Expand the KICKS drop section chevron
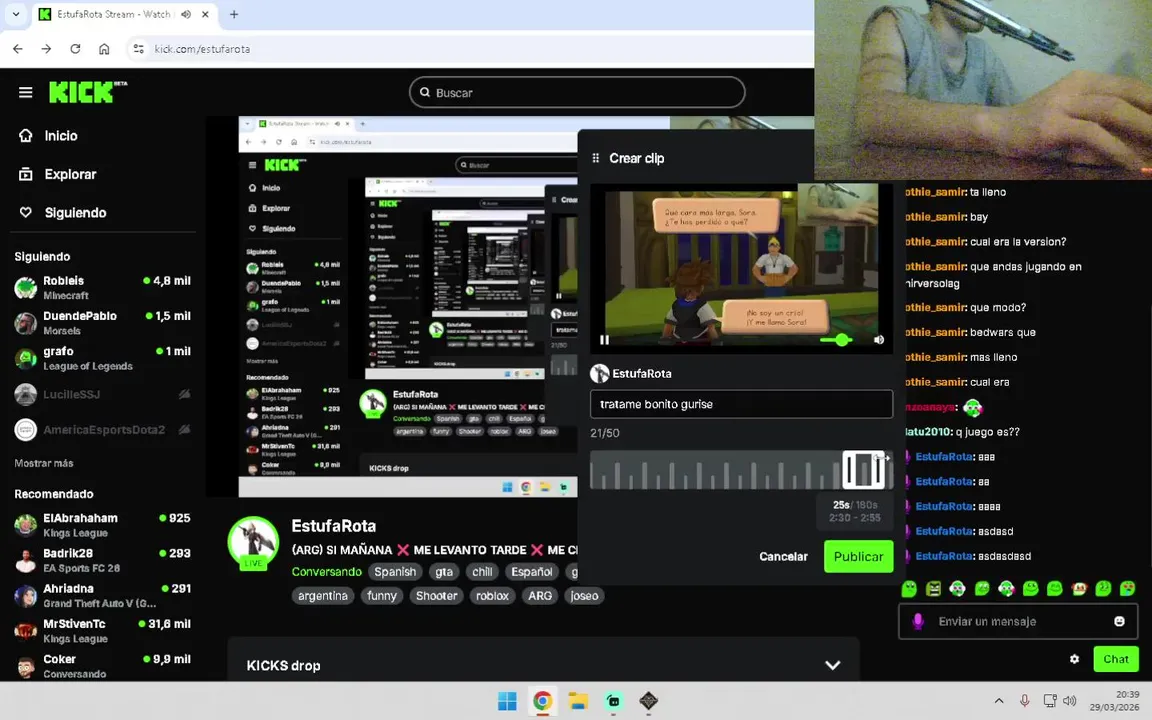This screenshot has height=720, width=1152. coord(832,665)
